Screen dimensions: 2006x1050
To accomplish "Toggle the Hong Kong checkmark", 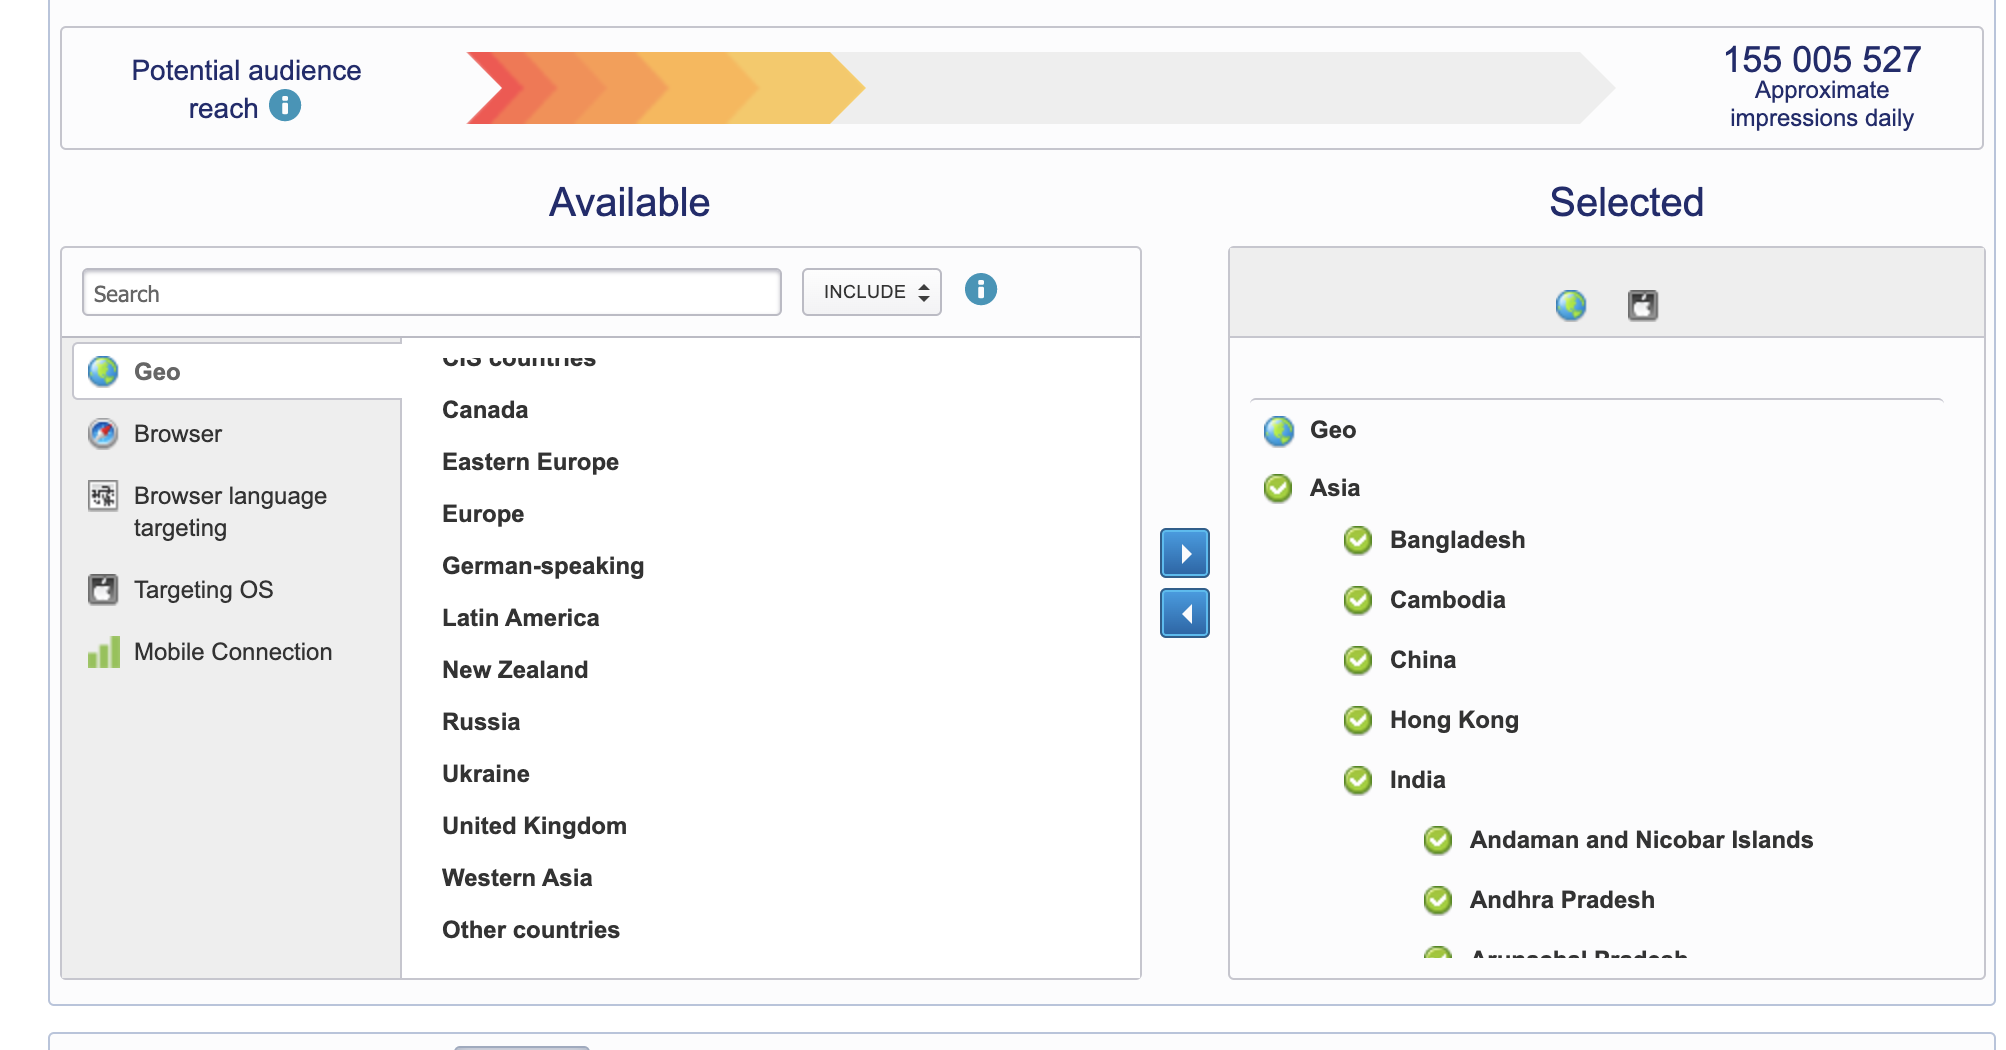I will click(x=1357, y=720).
